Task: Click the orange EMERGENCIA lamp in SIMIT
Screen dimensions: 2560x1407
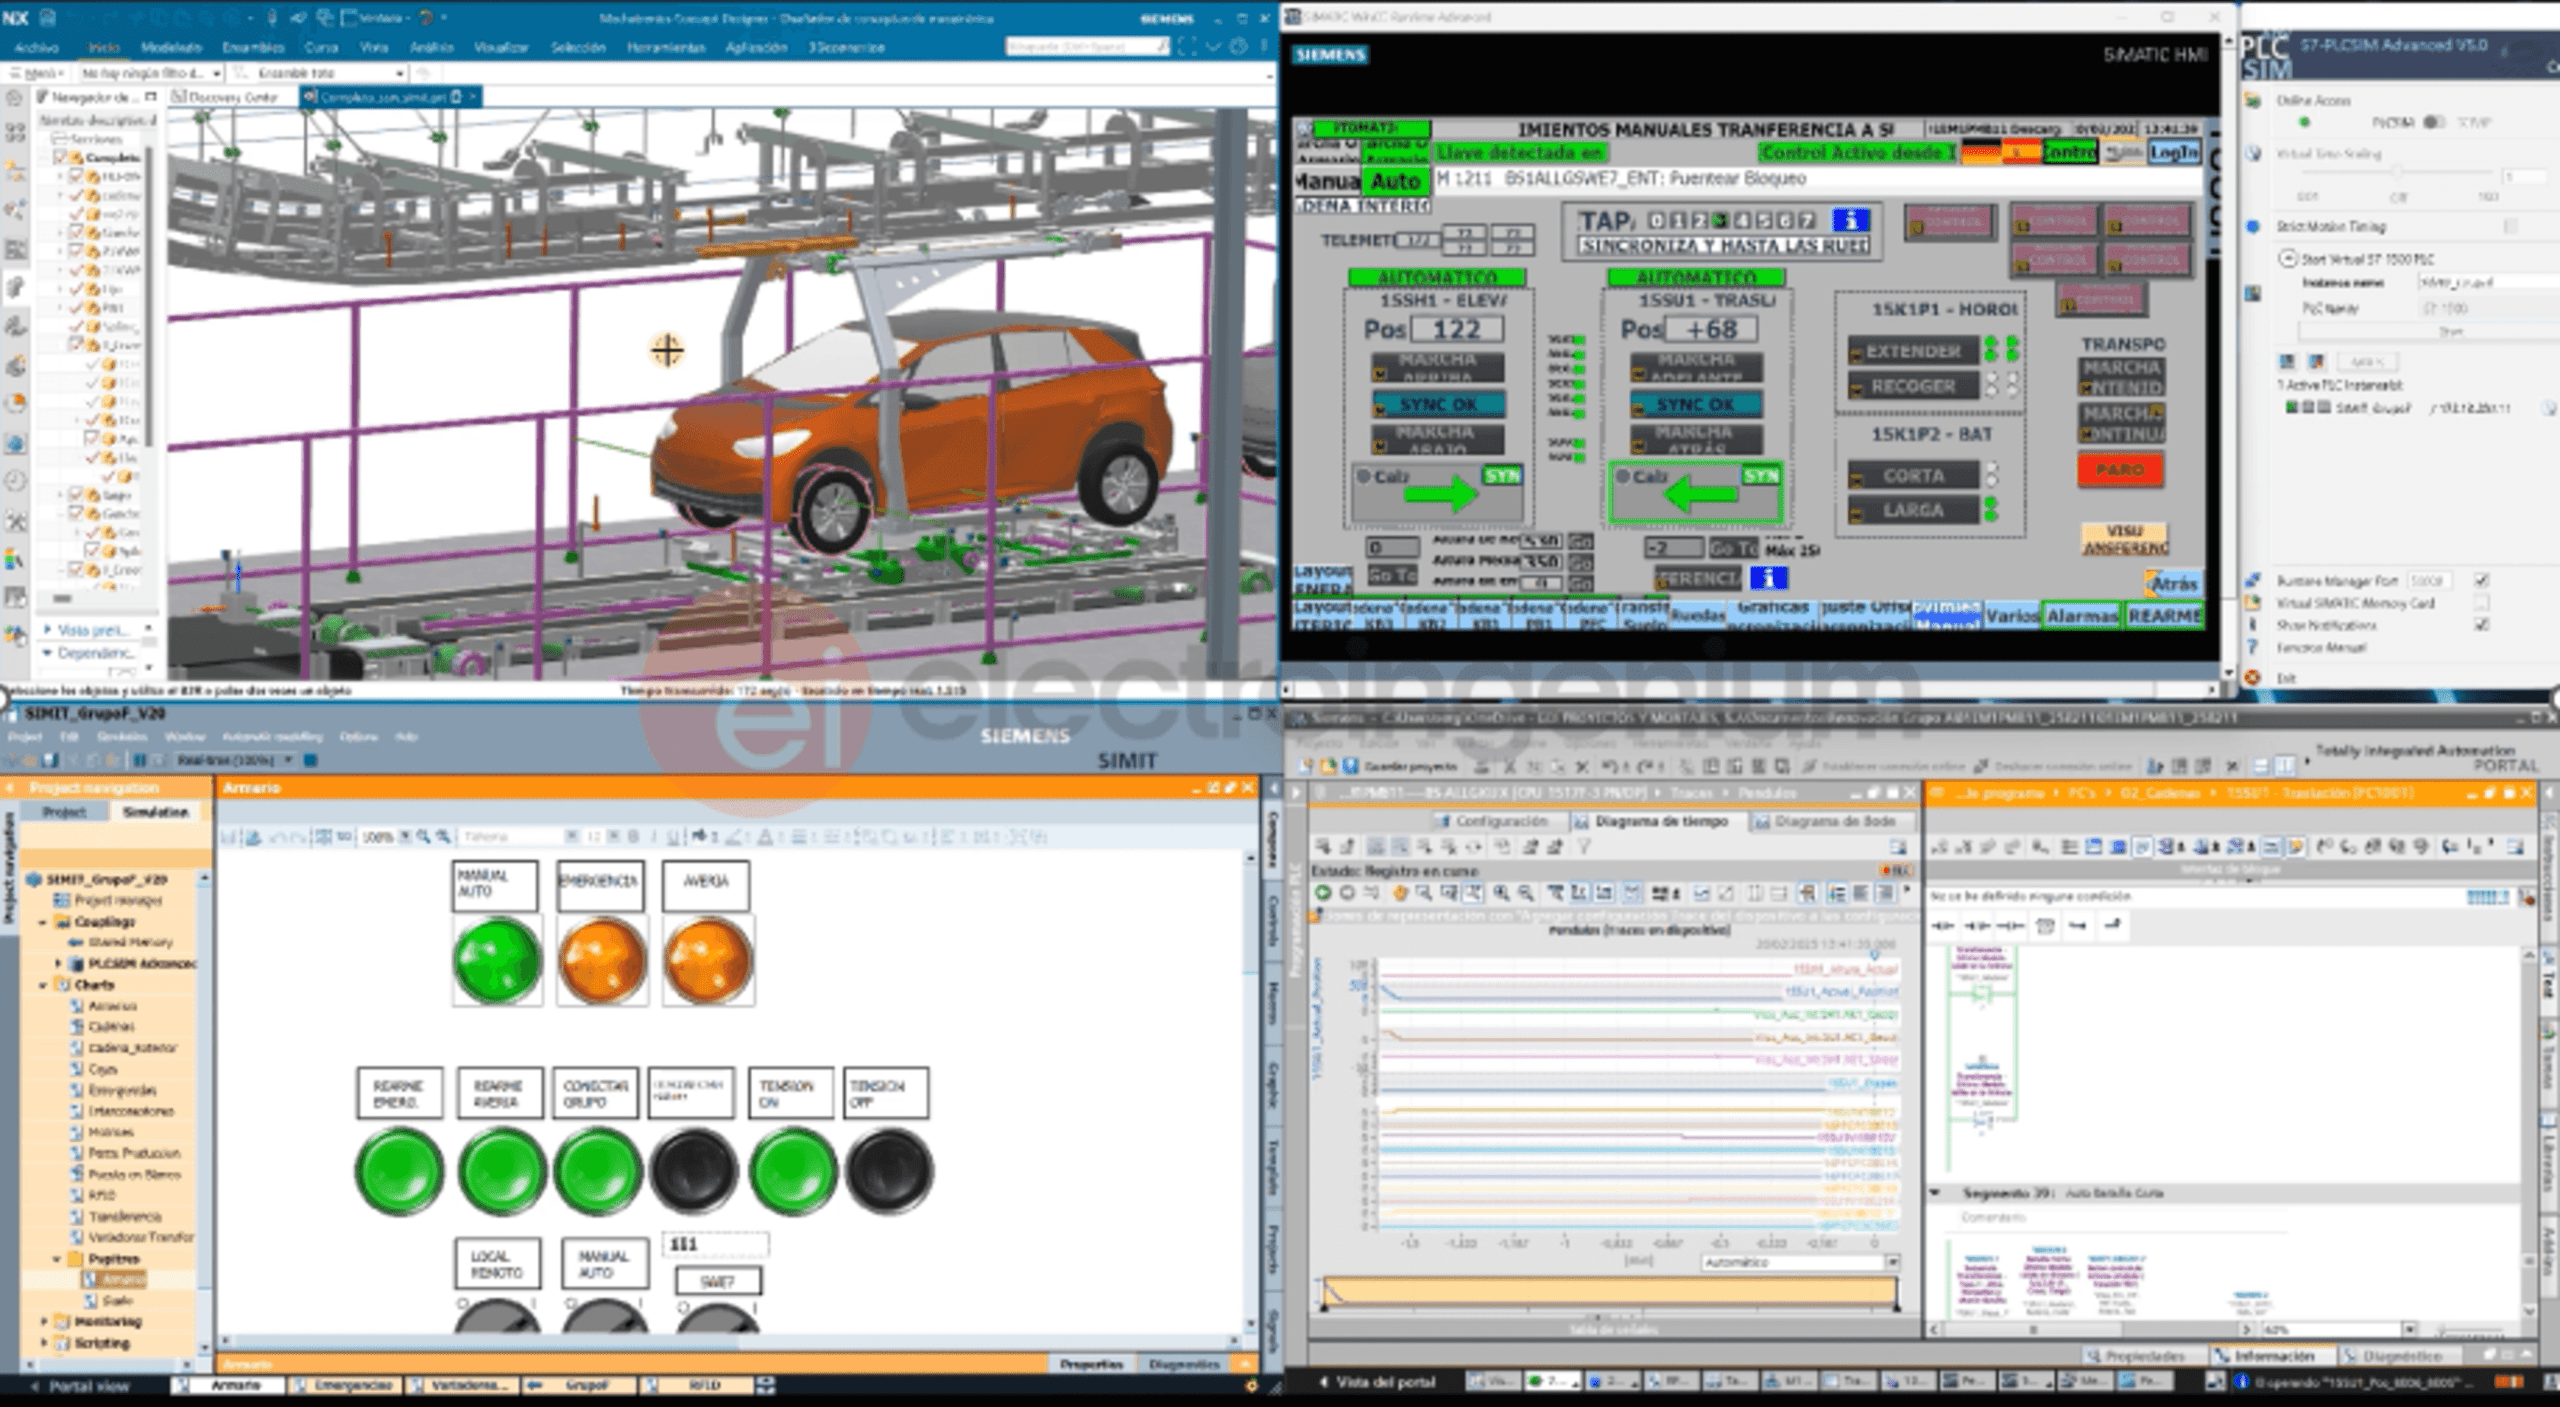Action: click(x=601, y=960)
